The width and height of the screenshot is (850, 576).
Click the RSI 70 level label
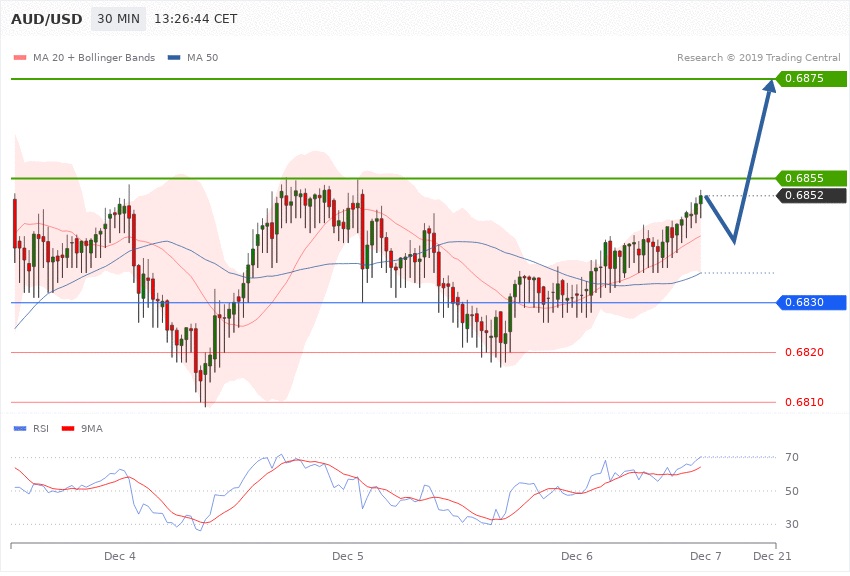coord(792,458)
